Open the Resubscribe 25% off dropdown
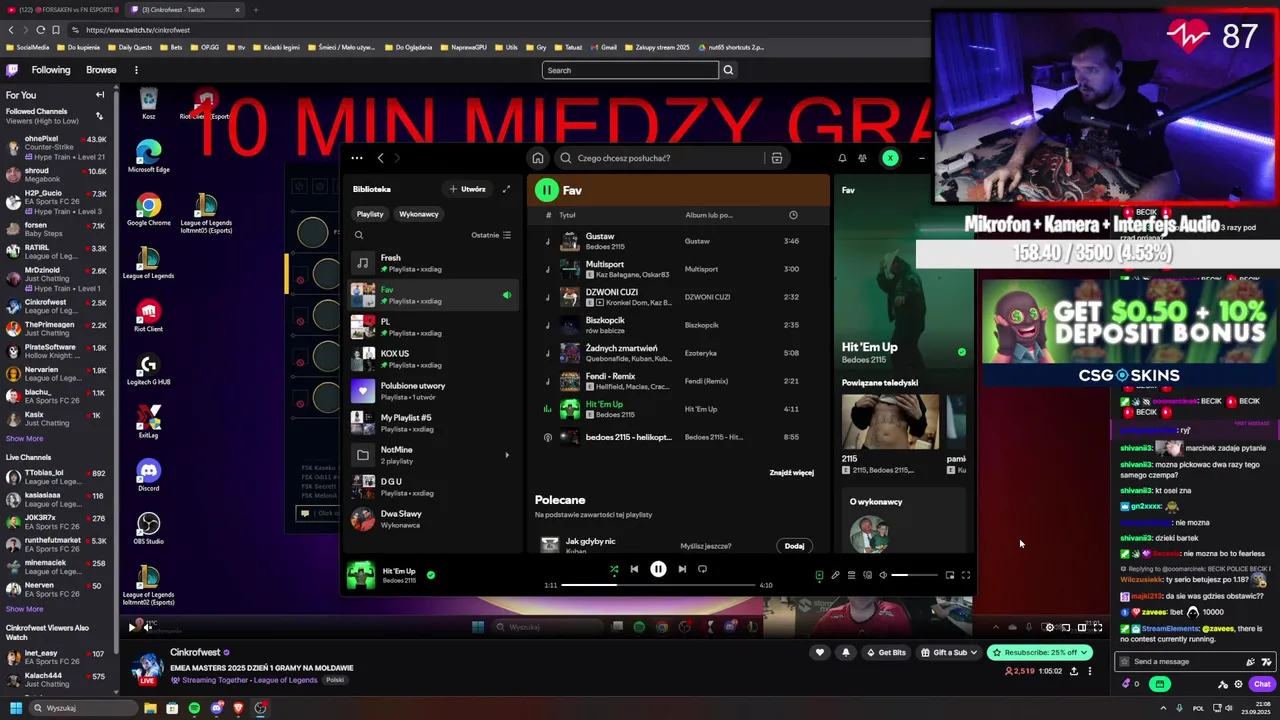This screenshot has height=720, width=1280. pyautogui.click(x=1039, y=652)
